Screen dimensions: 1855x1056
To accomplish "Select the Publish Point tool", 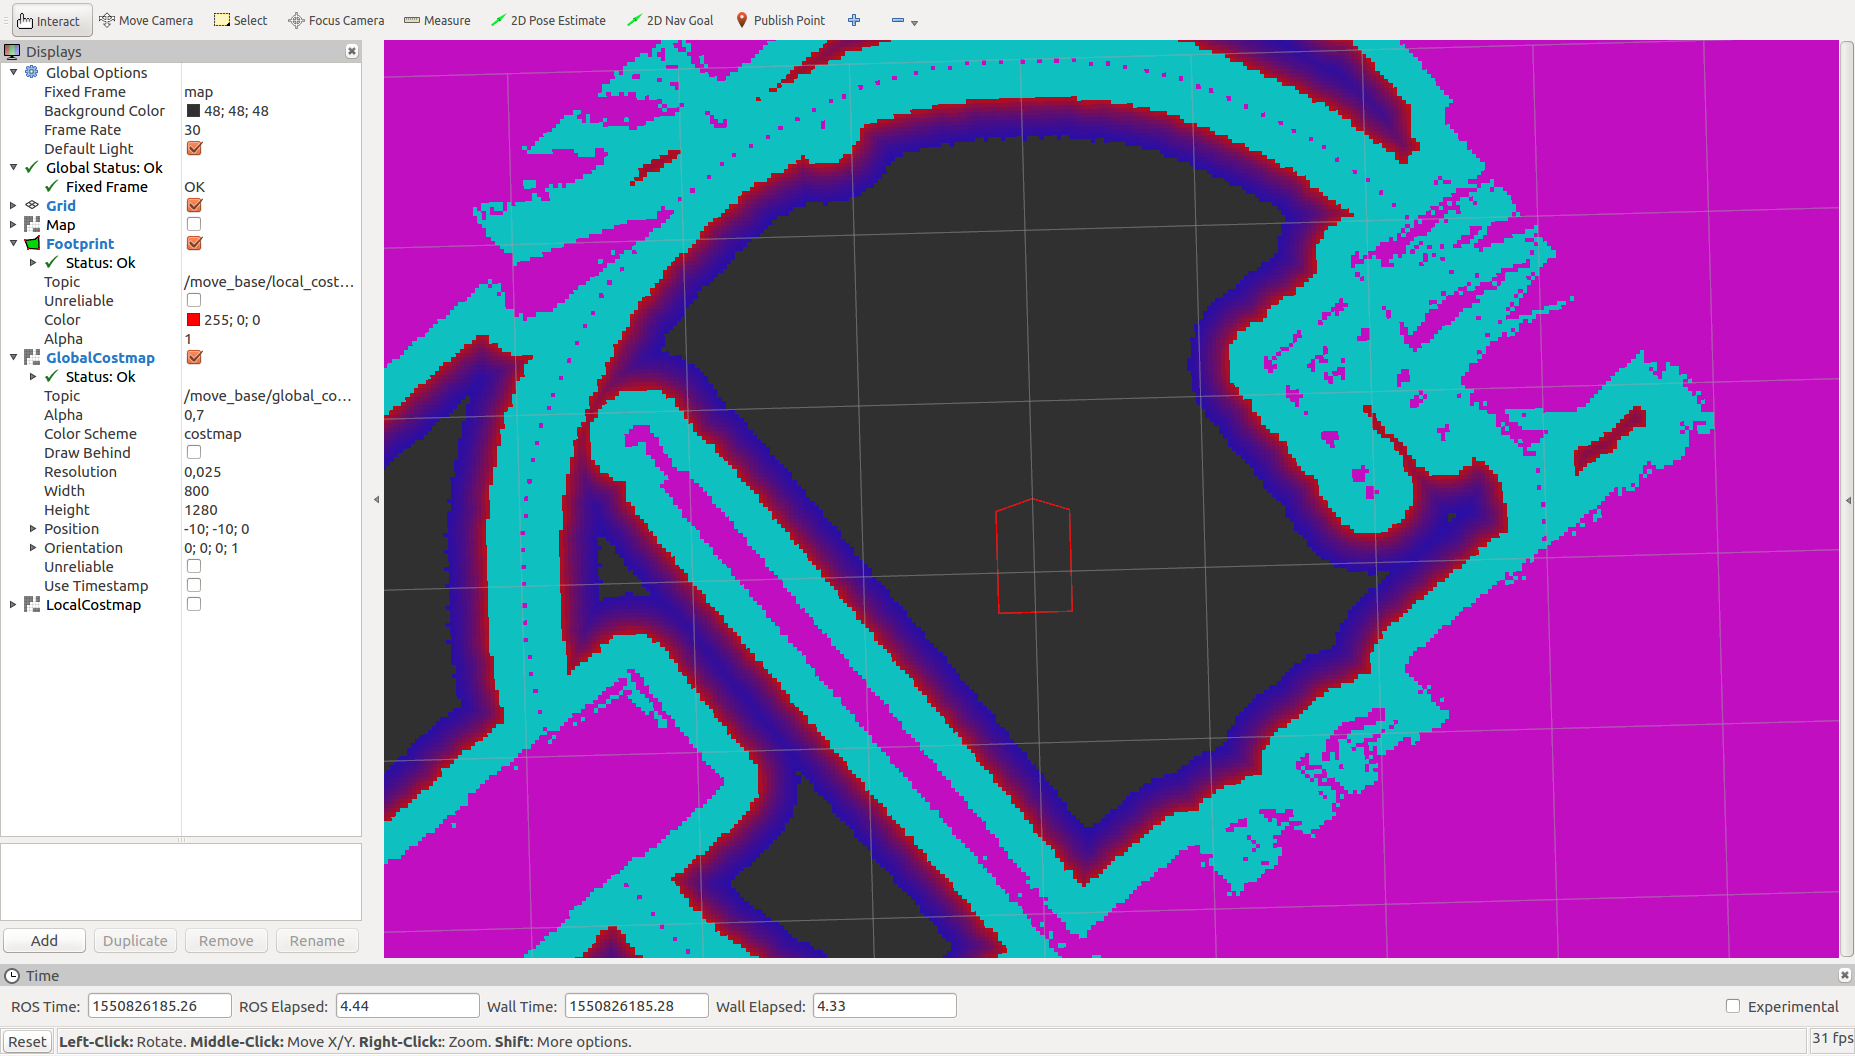I will (x=780, y=20).
